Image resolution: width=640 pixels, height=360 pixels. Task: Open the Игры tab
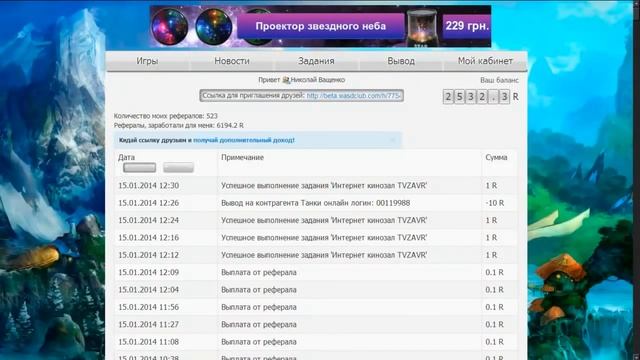coord(147,61)
